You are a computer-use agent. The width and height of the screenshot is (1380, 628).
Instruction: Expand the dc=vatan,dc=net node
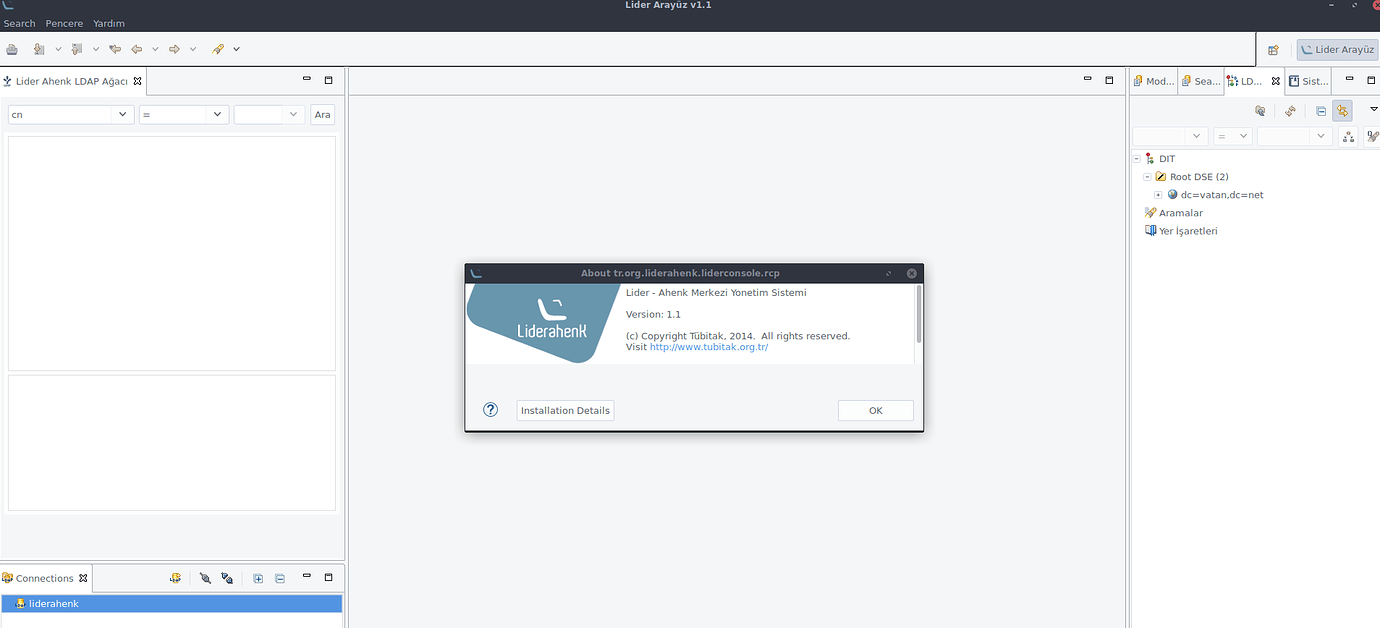coord(1158,195)
